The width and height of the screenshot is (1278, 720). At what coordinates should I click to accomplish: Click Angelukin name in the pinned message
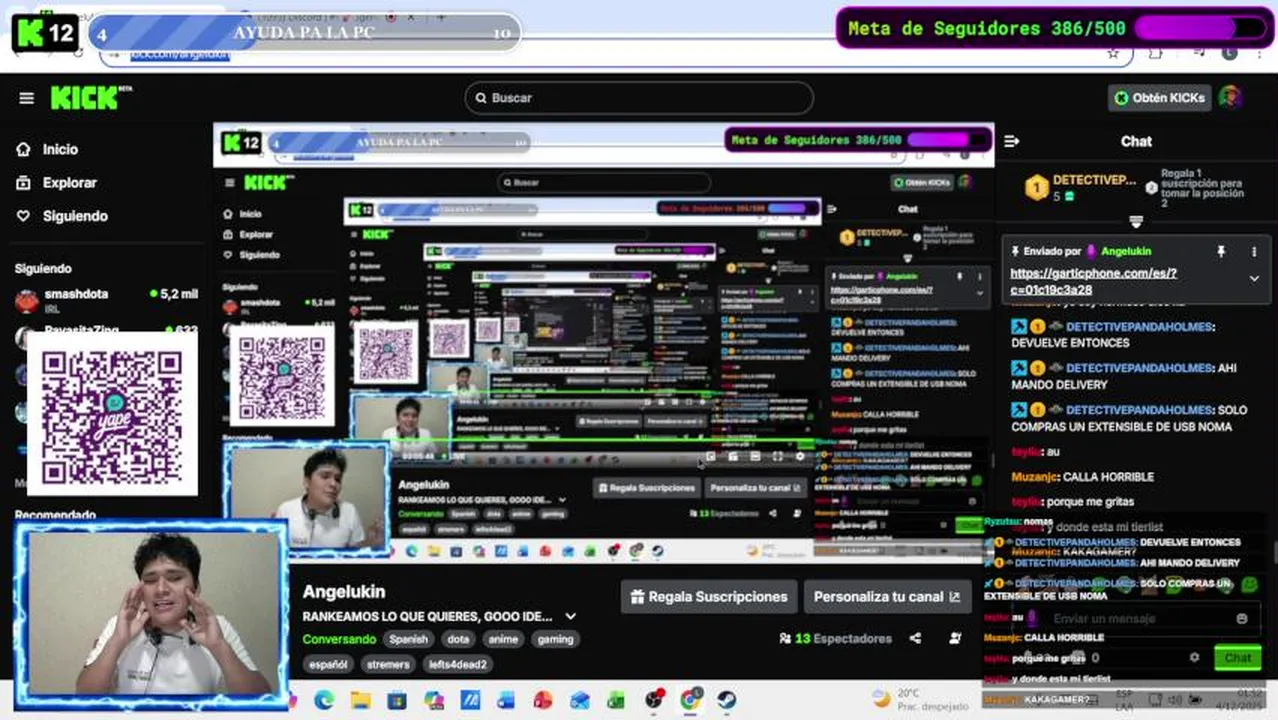pos(1126,251)
